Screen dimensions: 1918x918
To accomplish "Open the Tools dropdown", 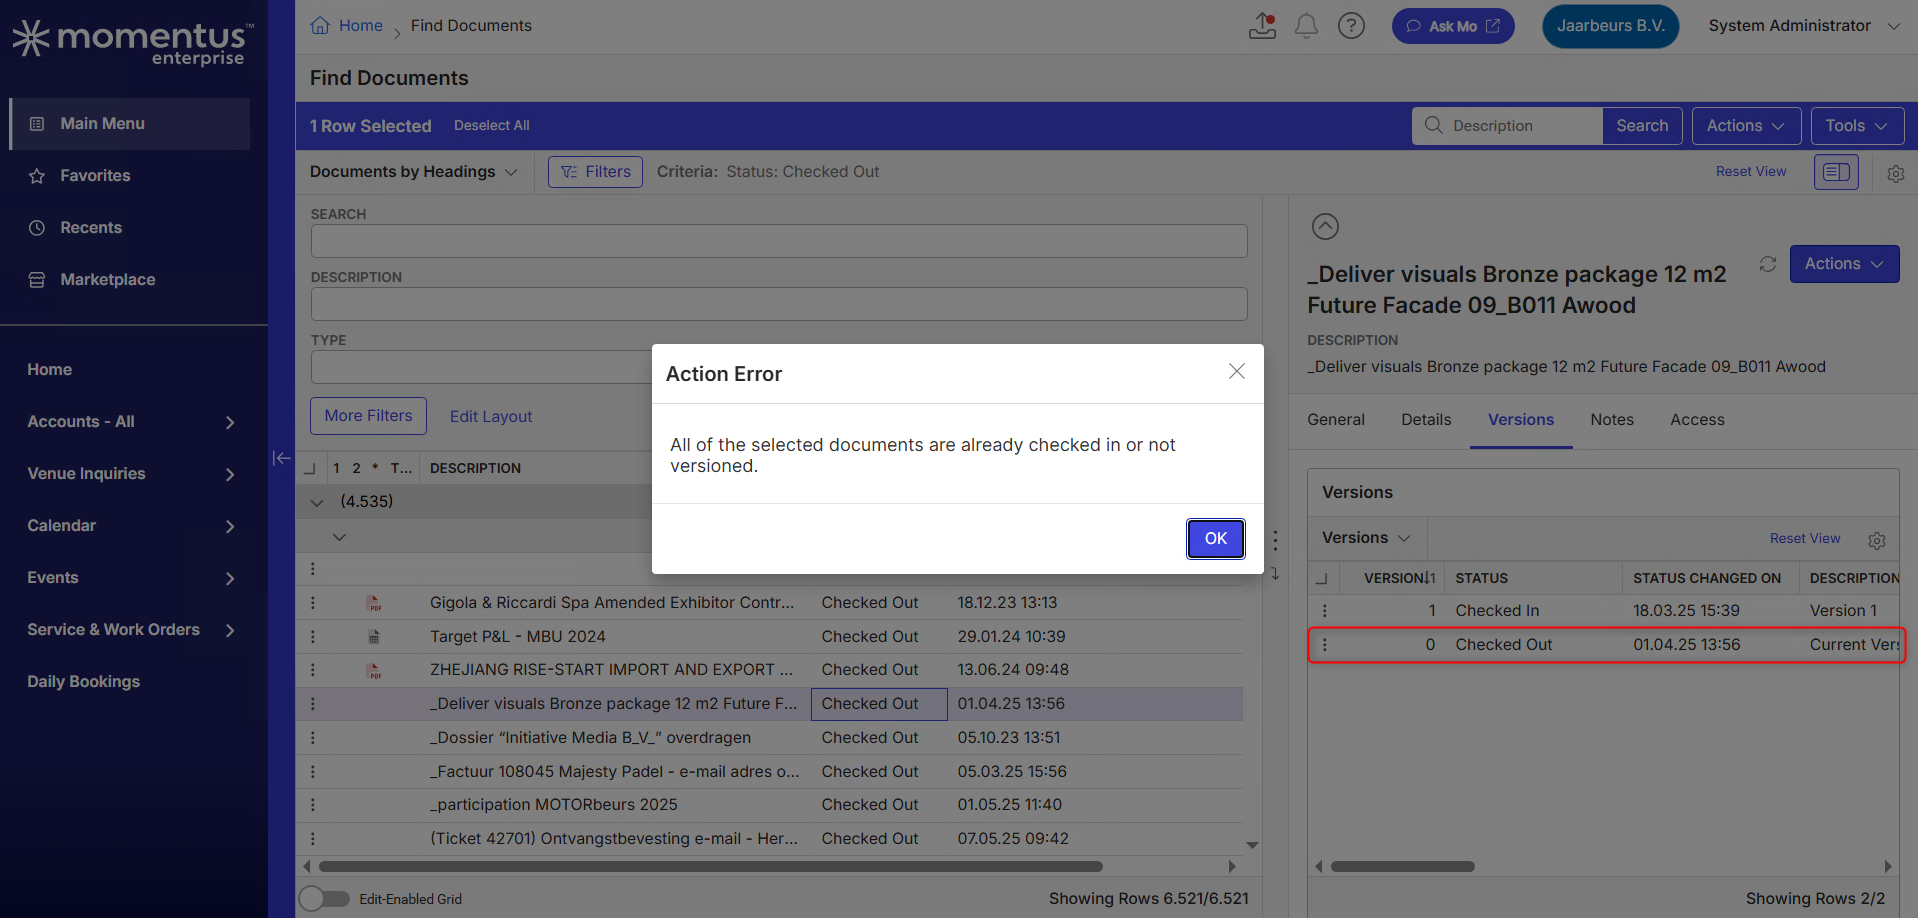I will (x=1857, y=126).
